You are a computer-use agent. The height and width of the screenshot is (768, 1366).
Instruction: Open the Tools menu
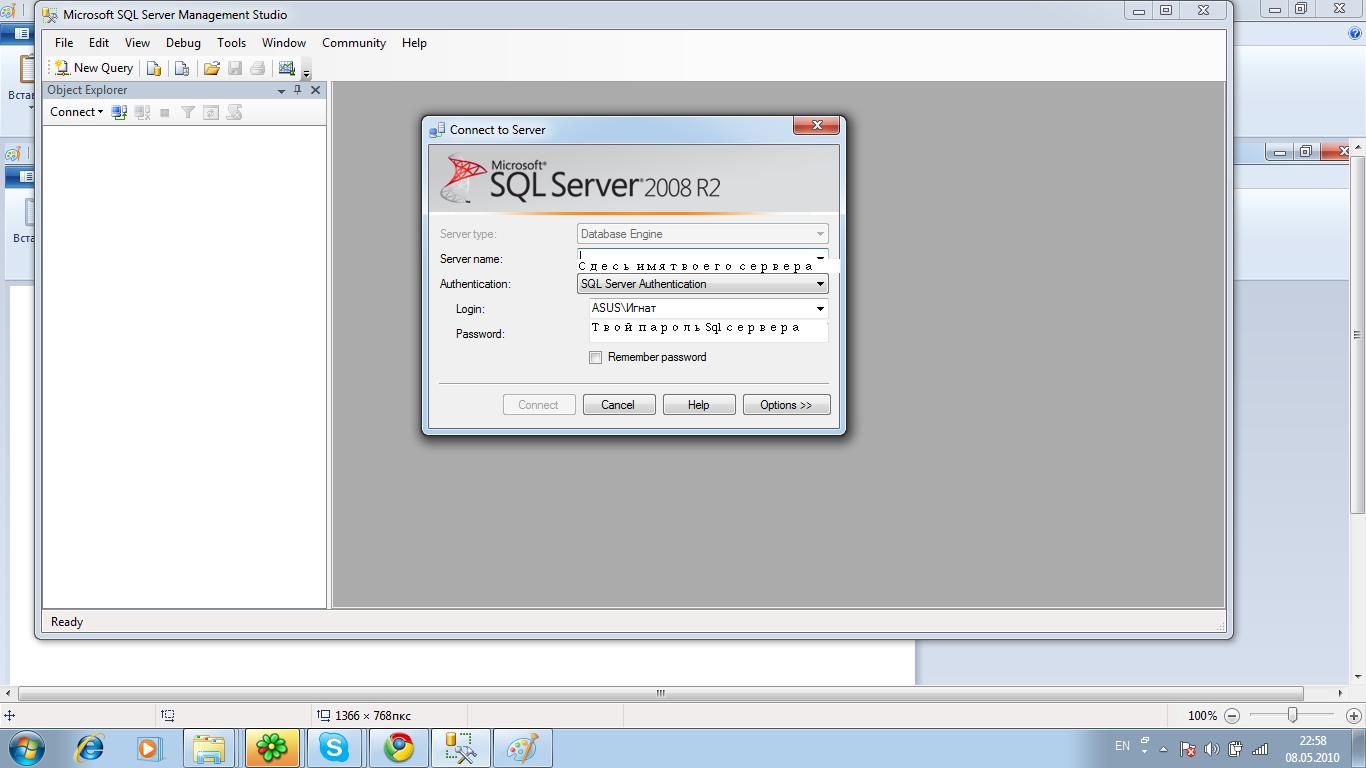click(x=231, y=43)
